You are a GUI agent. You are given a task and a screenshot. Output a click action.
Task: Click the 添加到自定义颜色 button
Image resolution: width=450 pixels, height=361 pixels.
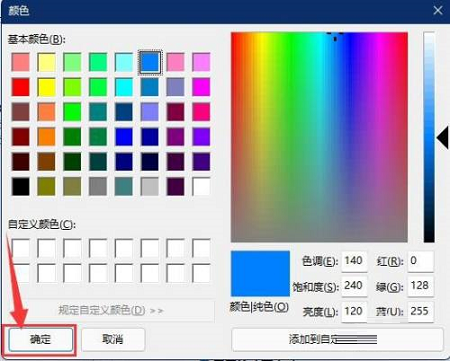click(337, 339)
